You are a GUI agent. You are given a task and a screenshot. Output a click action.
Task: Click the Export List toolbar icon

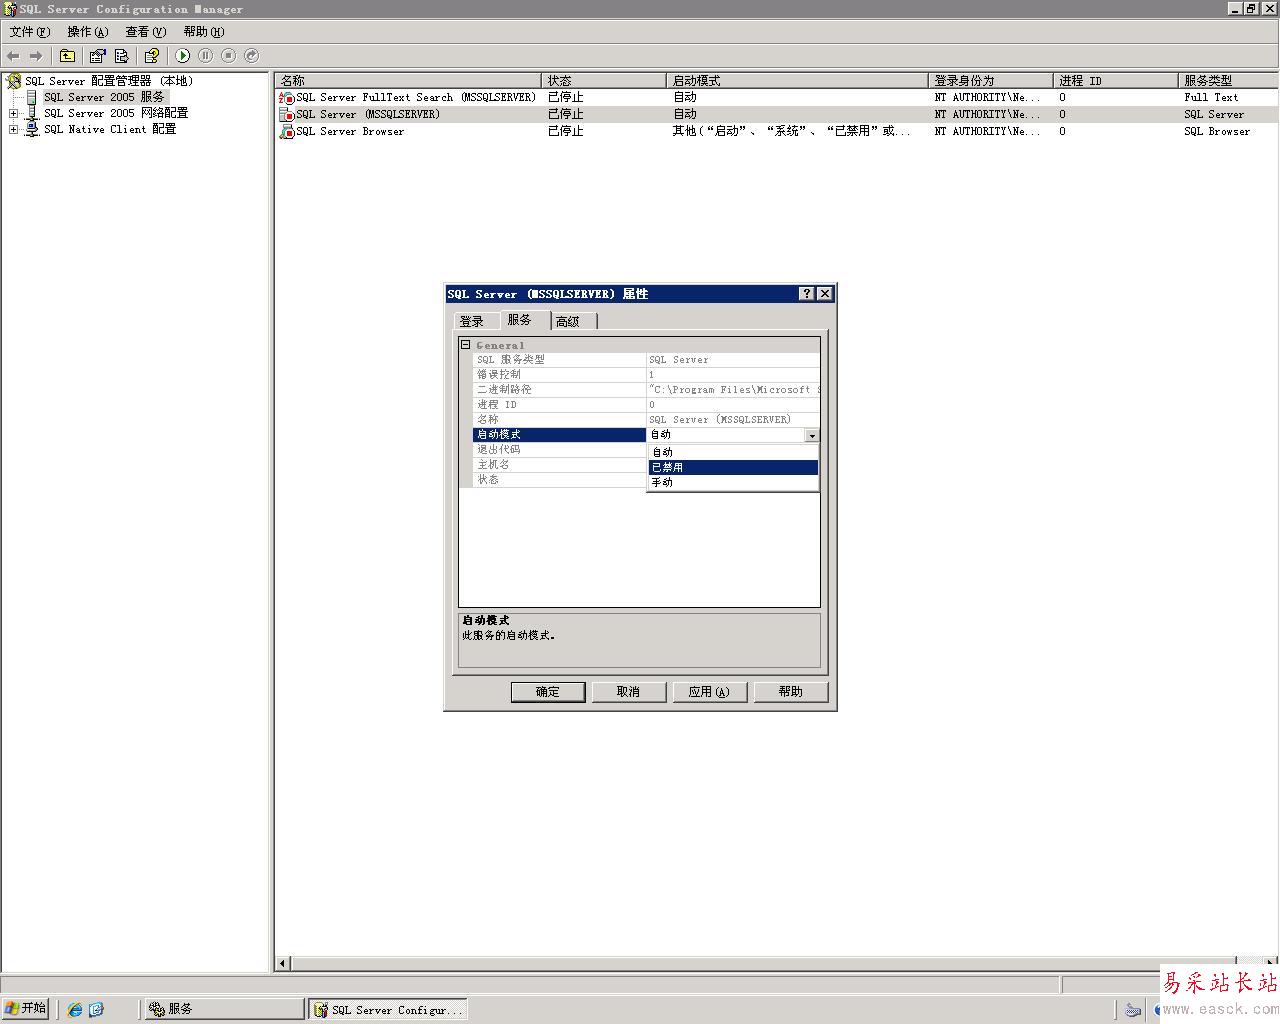121,56
